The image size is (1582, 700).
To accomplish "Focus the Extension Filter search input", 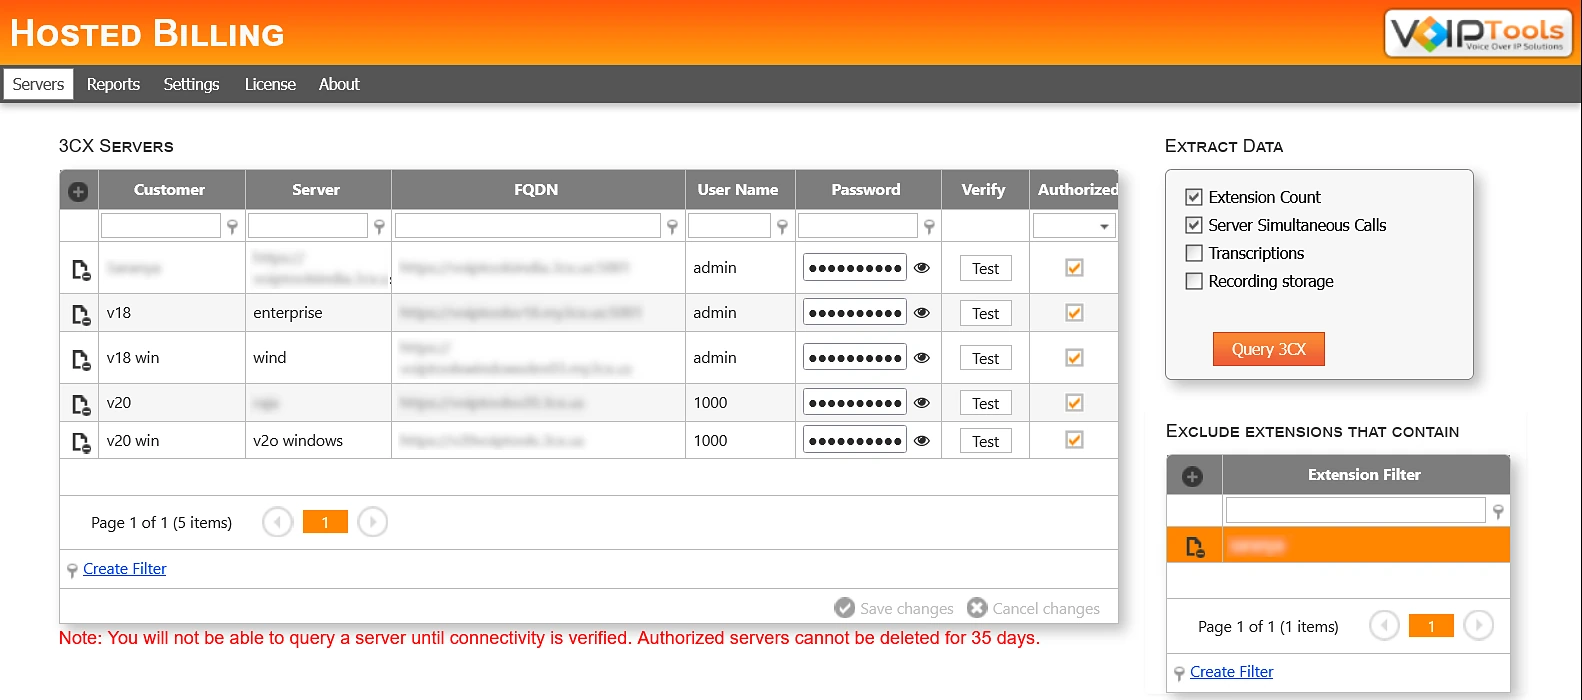I will point(1356,510).
